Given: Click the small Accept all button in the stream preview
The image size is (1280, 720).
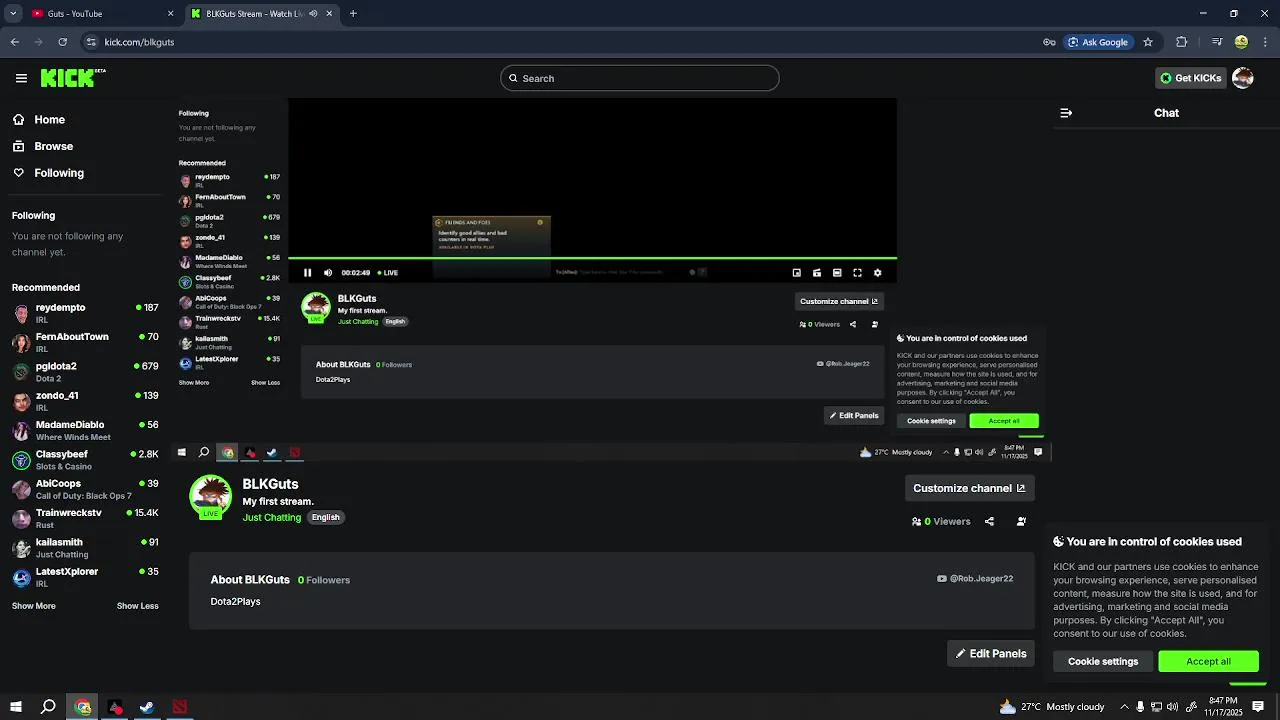Looking at the screenshot, I should [1004, 421].
